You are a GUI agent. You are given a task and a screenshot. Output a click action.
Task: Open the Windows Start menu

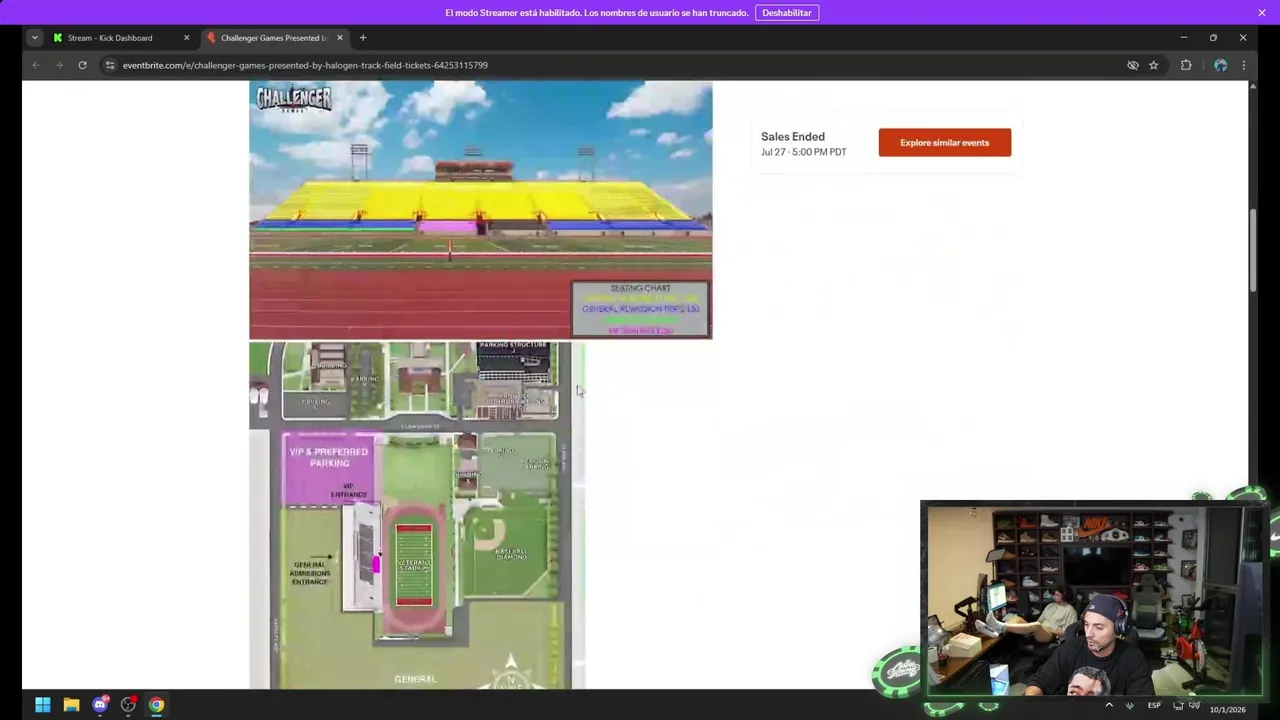click(x=43, y=705)
